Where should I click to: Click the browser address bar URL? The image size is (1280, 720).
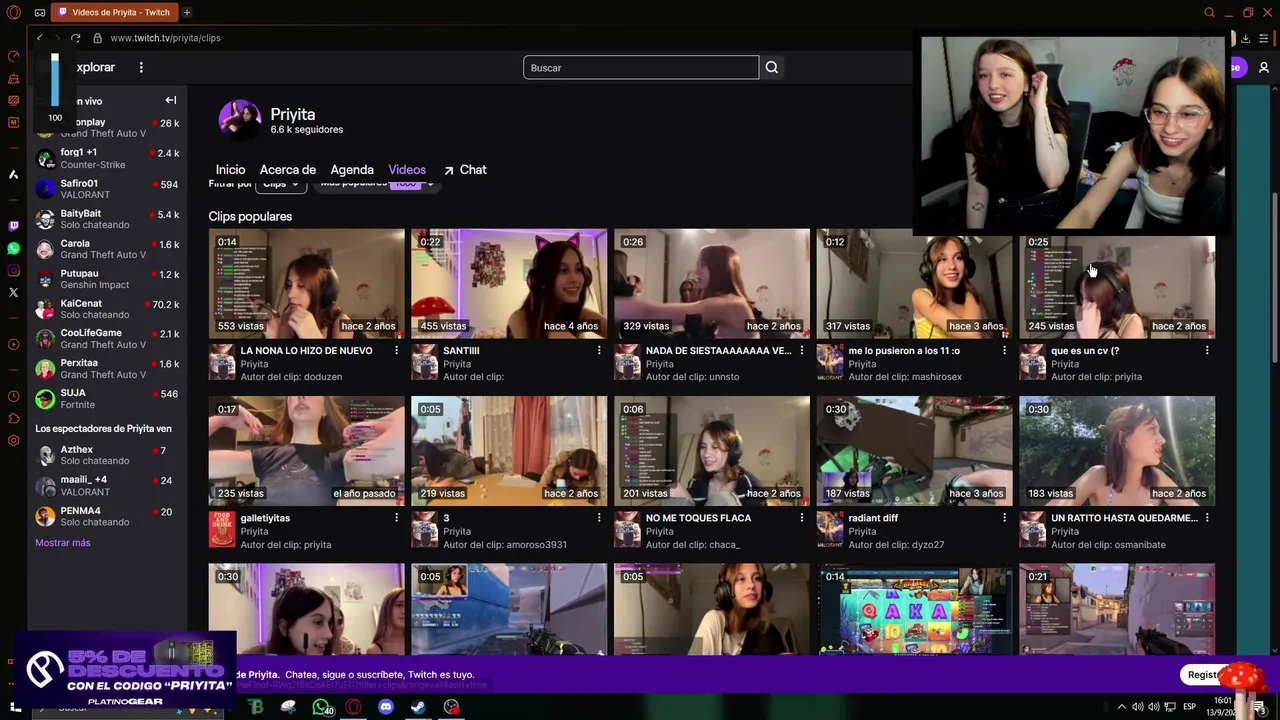coord(165,38)
